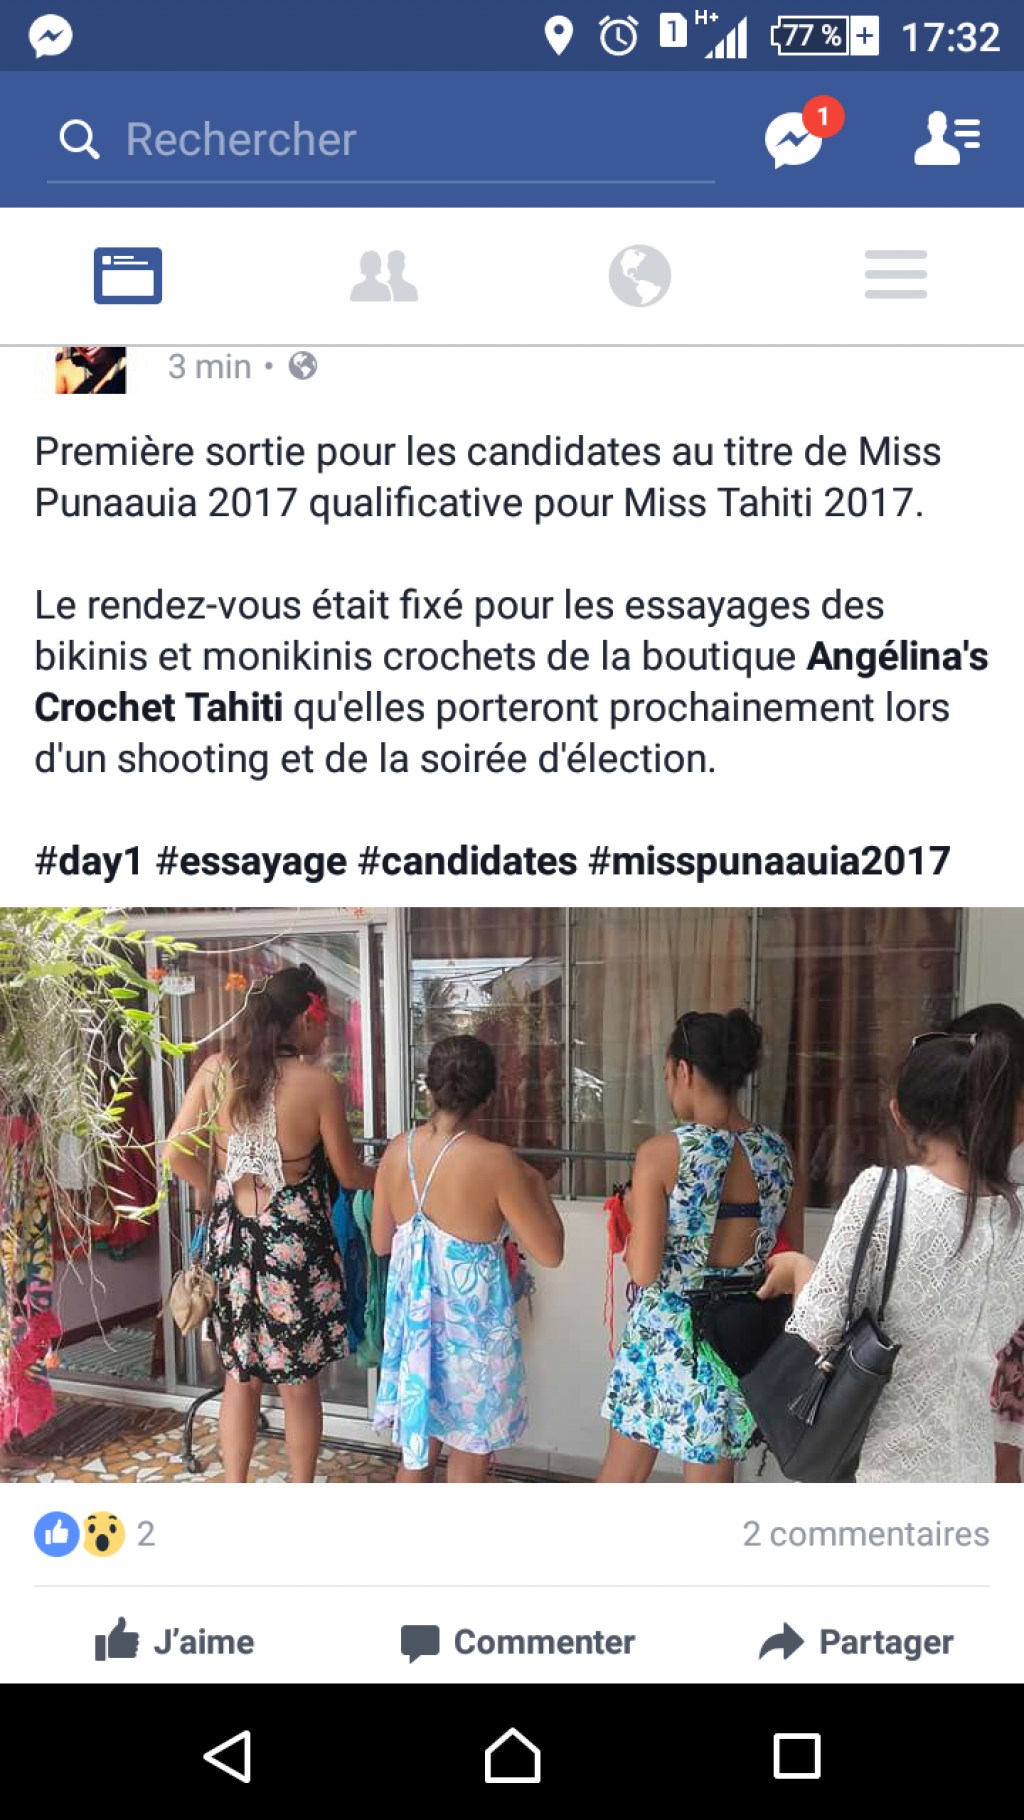The width and height of the screenshot is (1024, 1820).
Task: View the like and wow reactions
Action: coord(94,1534)
